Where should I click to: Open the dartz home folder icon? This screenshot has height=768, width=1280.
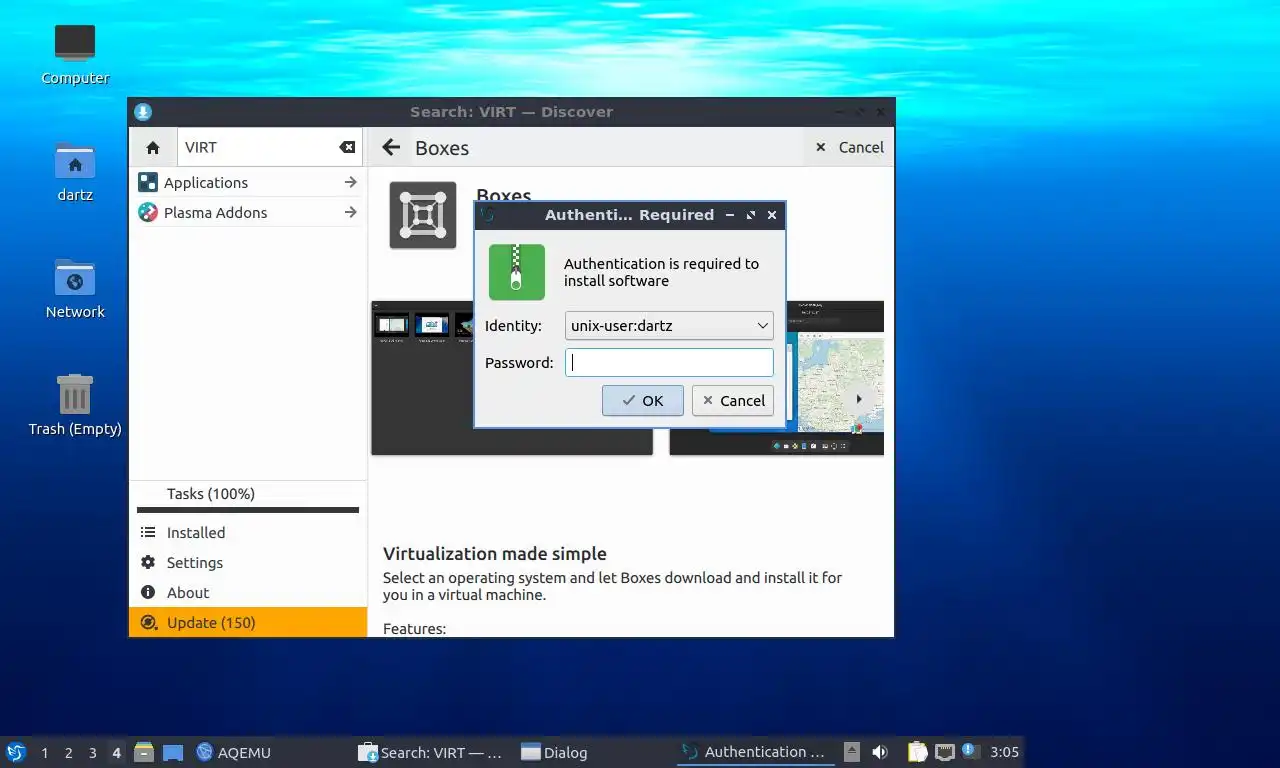click(75, 161)
